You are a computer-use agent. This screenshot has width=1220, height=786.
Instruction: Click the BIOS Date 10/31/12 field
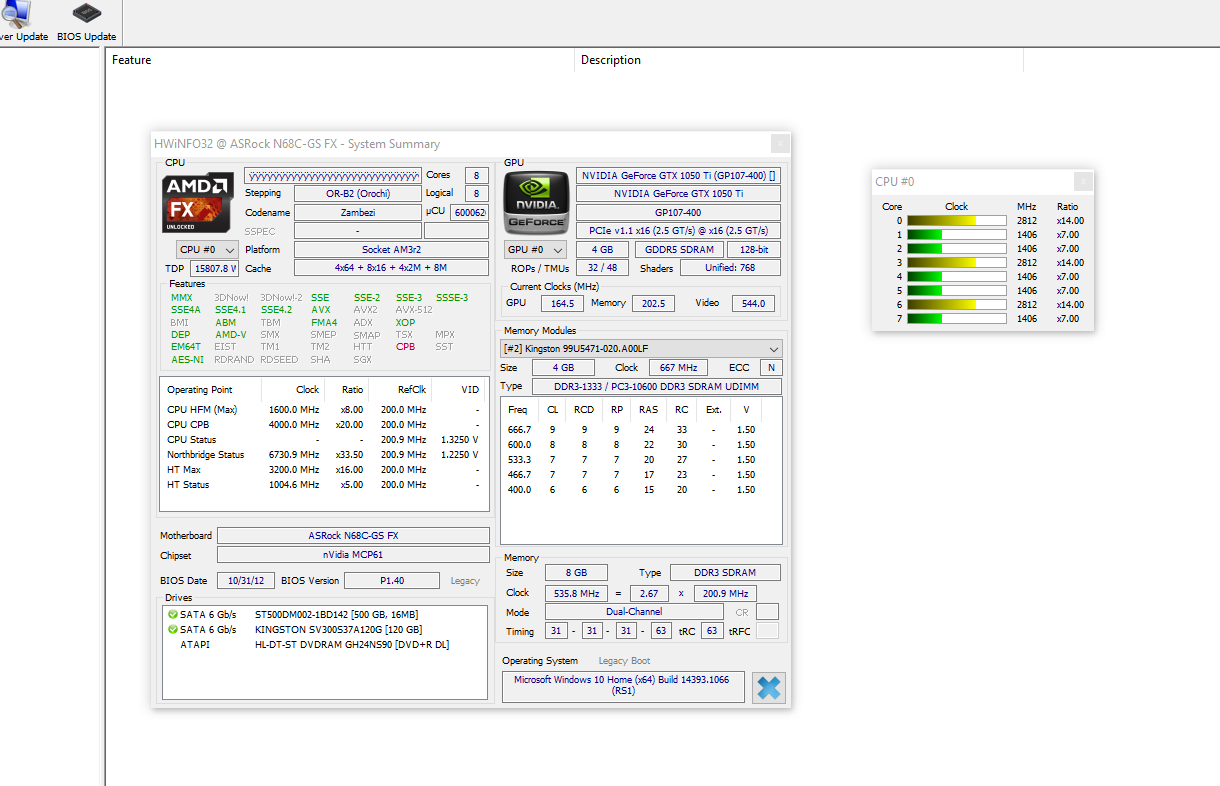click(245, 581)
